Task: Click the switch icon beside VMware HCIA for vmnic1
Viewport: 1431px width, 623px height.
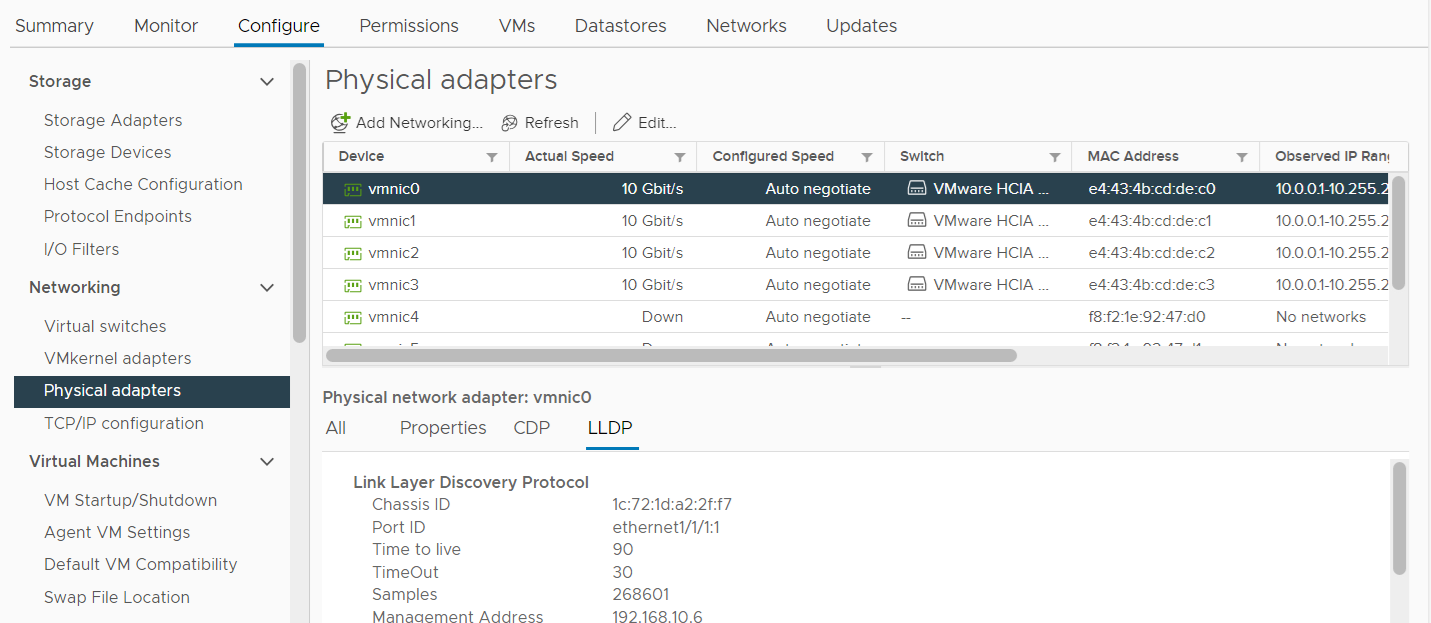Action: point(917,220)
